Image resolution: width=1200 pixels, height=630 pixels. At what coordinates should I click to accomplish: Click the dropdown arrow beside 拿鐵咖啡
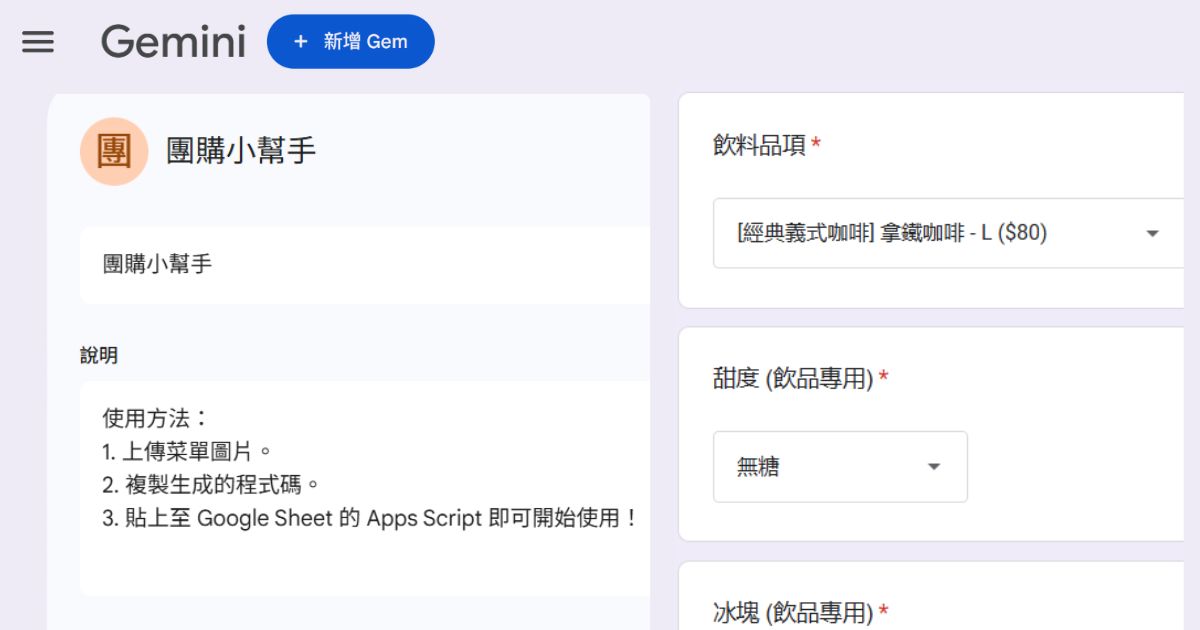[x=1152, y=232]
